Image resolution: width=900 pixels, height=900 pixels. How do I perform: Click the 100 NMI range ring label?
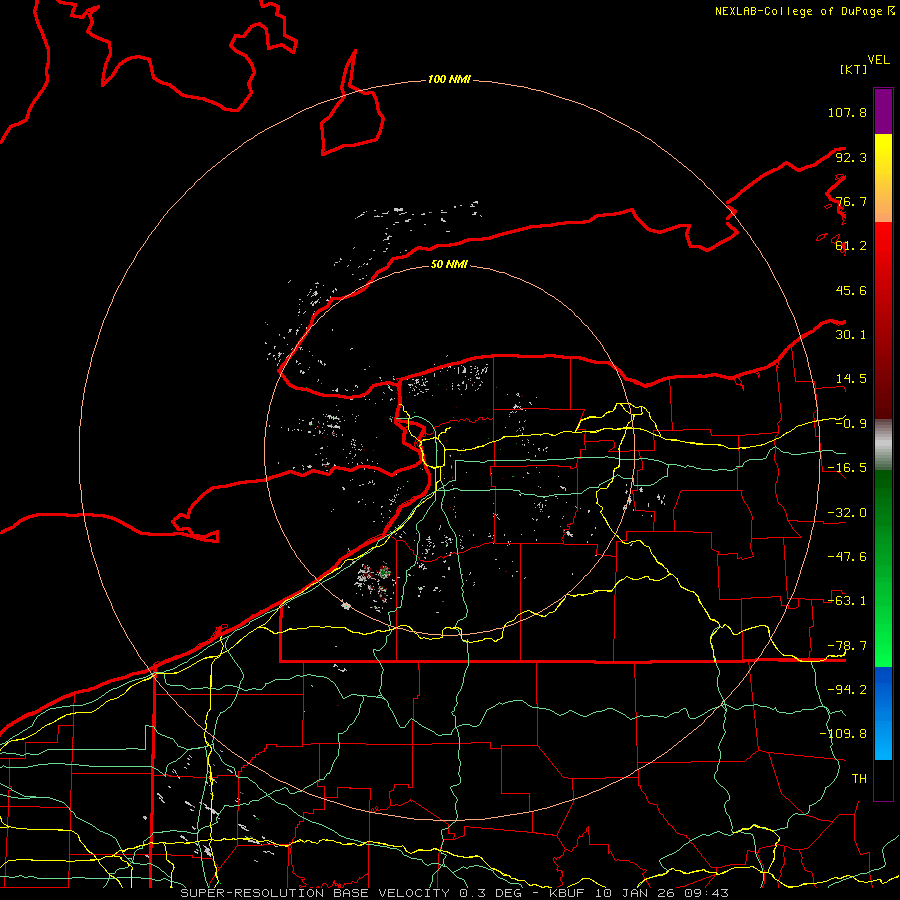click(x=449, y=79)
